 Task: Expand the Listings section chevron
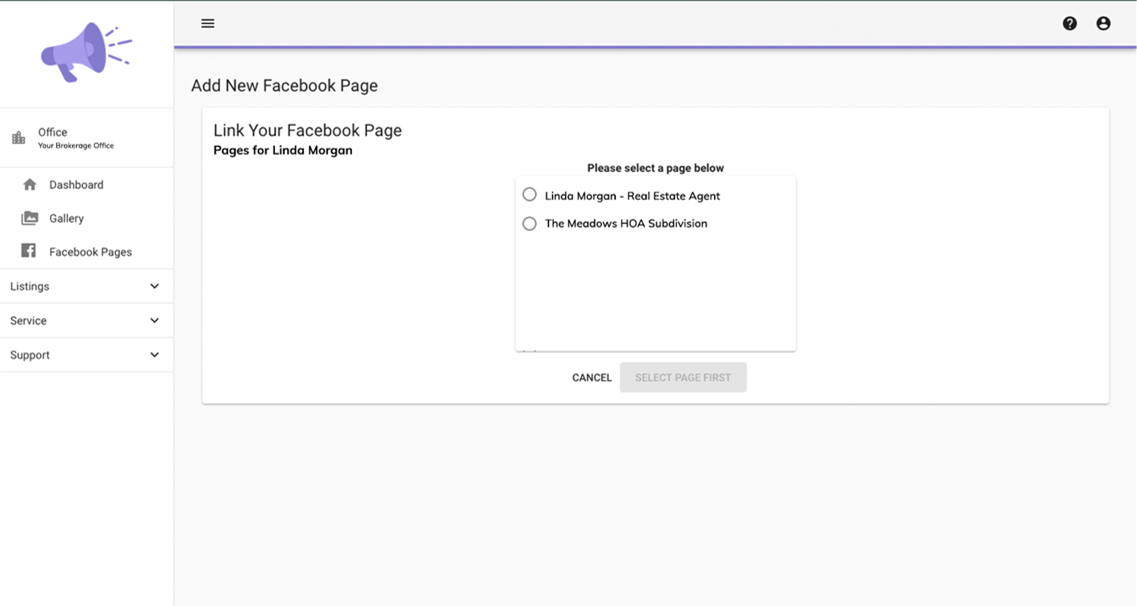click(154, 286)
